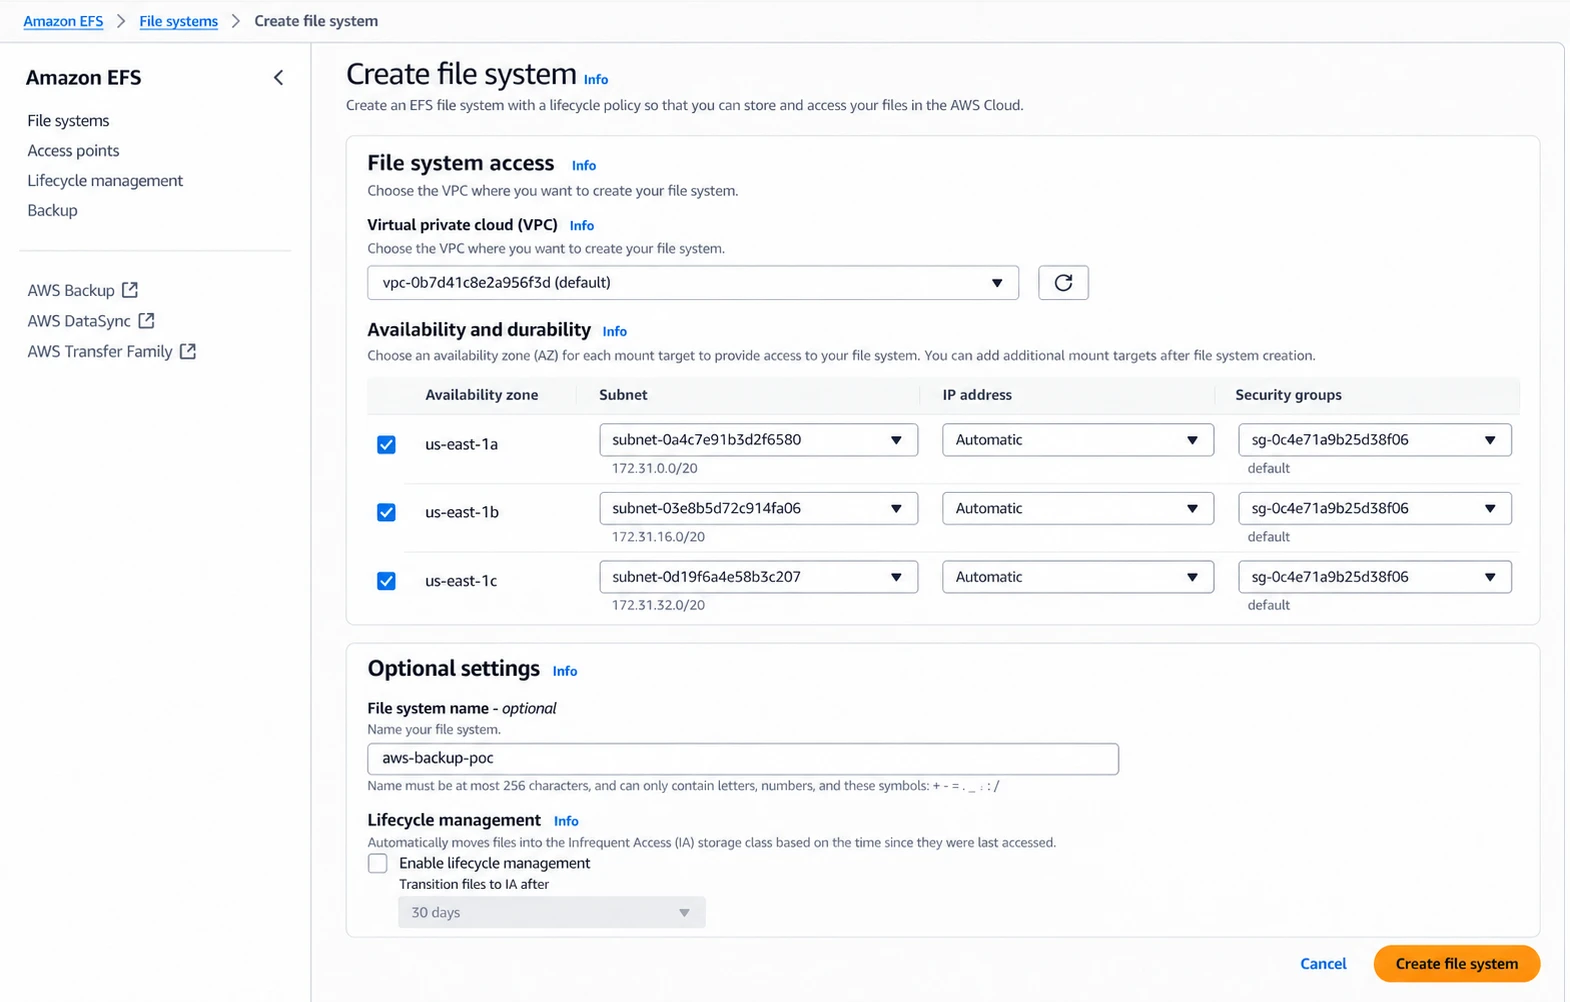Enable lifecycle management checkbox
The height and width of the screenshot is (1002, 1570).
coord(378,863)
